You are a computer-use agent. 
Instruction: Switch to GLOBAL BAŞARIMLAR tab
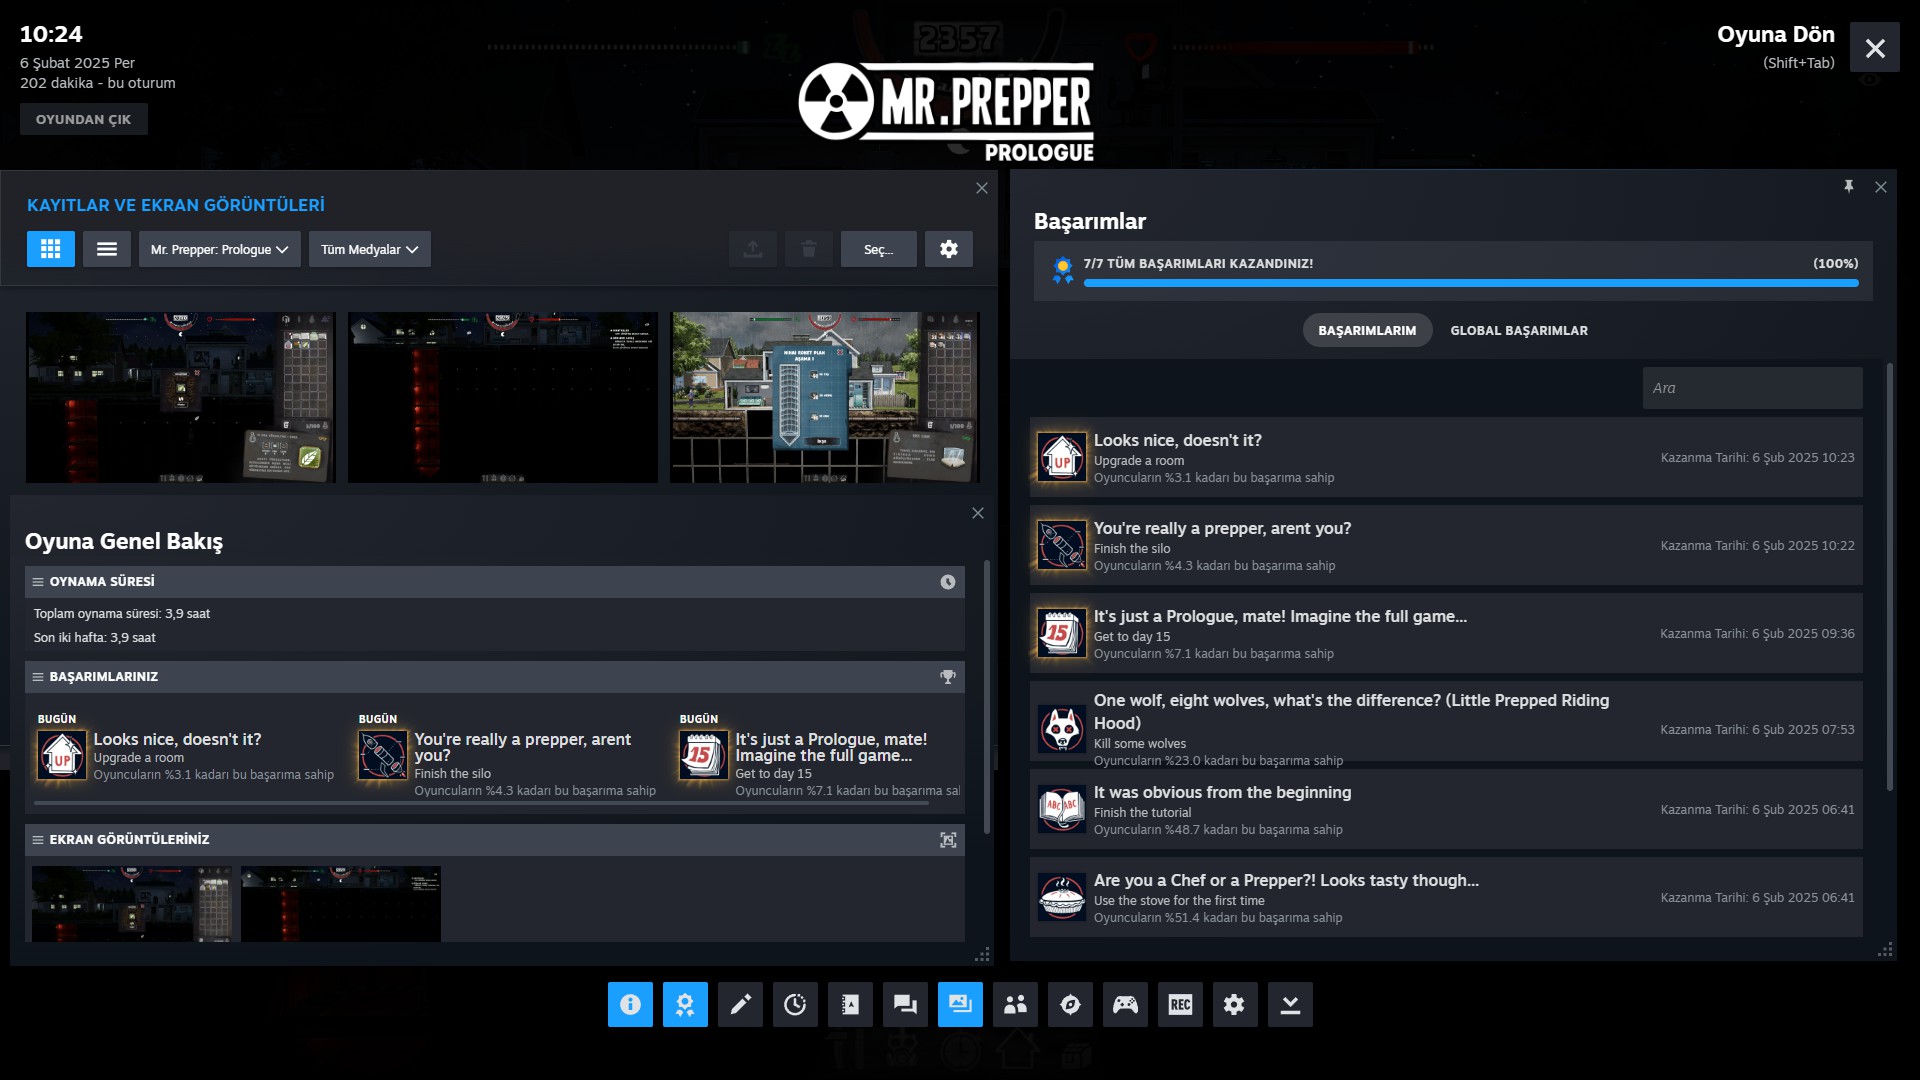[x=1518, y=330]
